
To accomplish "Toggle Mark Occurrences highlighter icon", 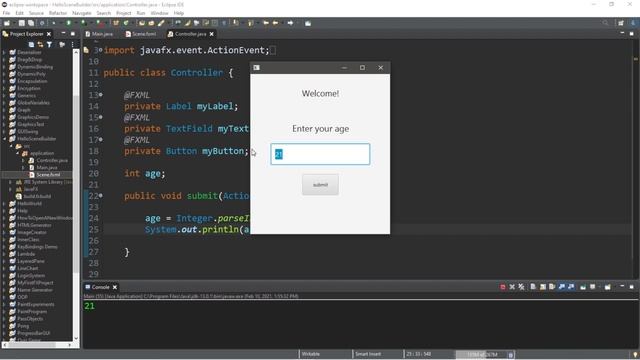I will point(187,23).
